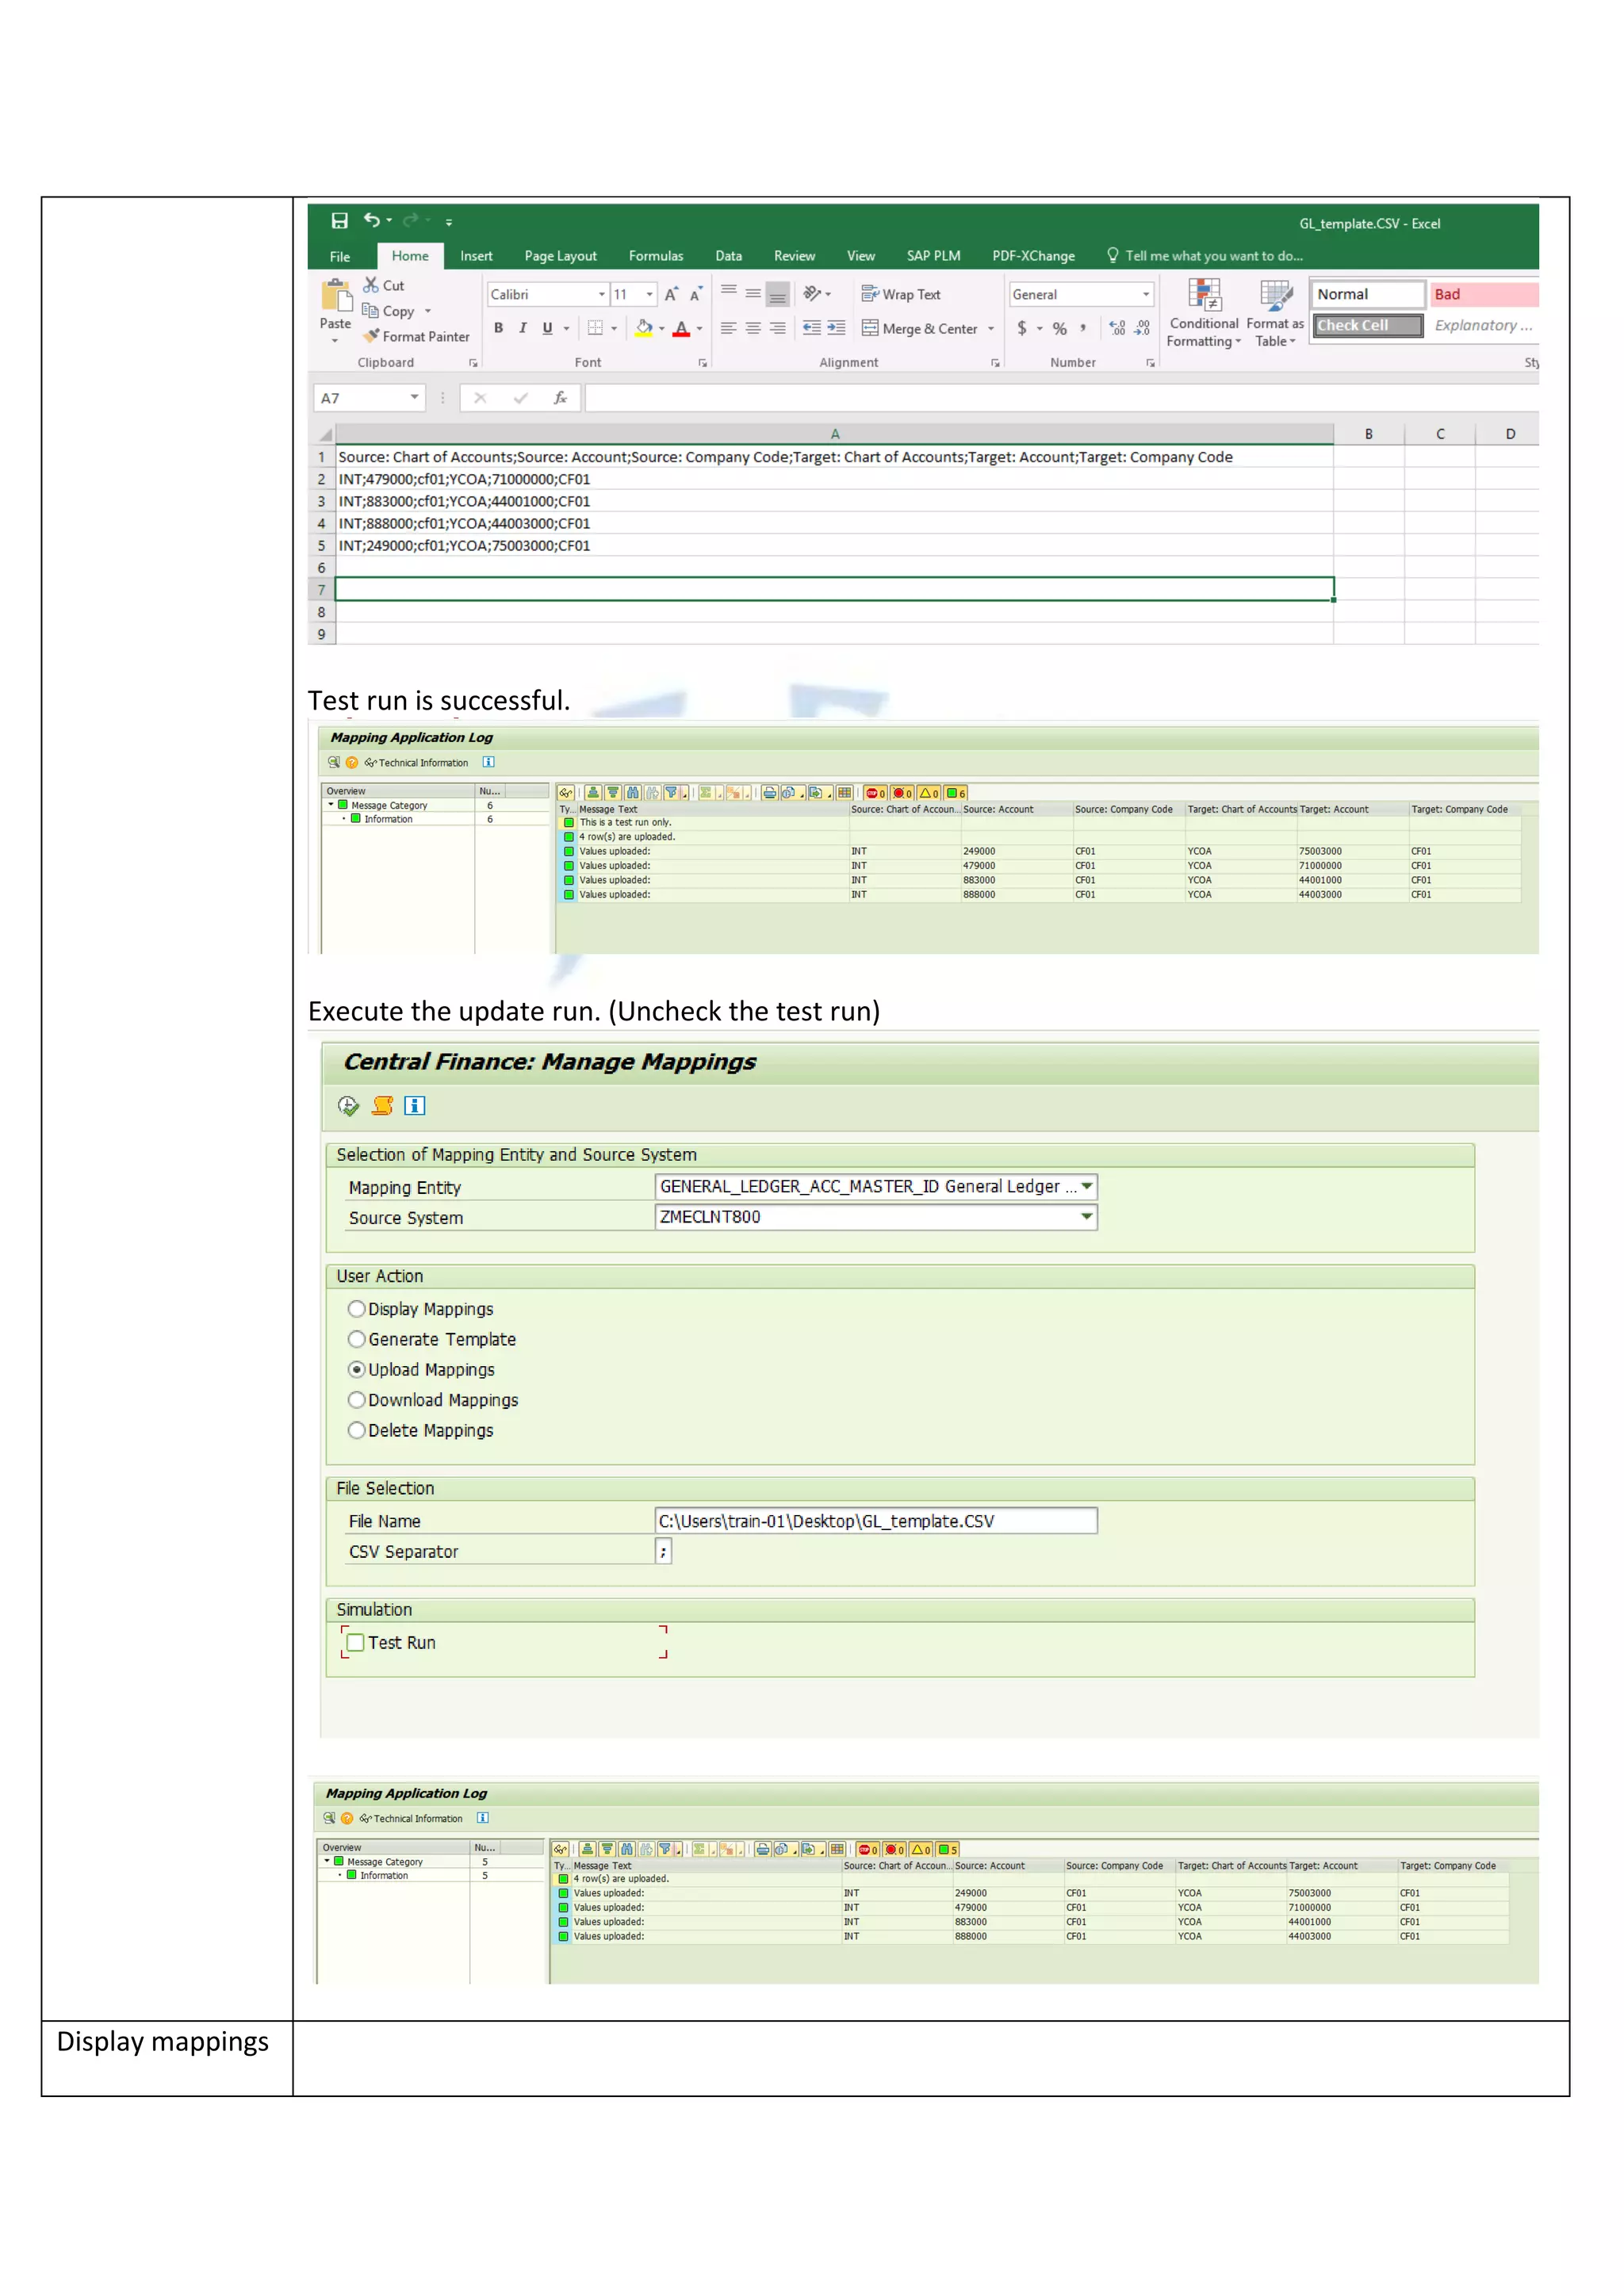Open the File tab in Excel

click(340, 256)
